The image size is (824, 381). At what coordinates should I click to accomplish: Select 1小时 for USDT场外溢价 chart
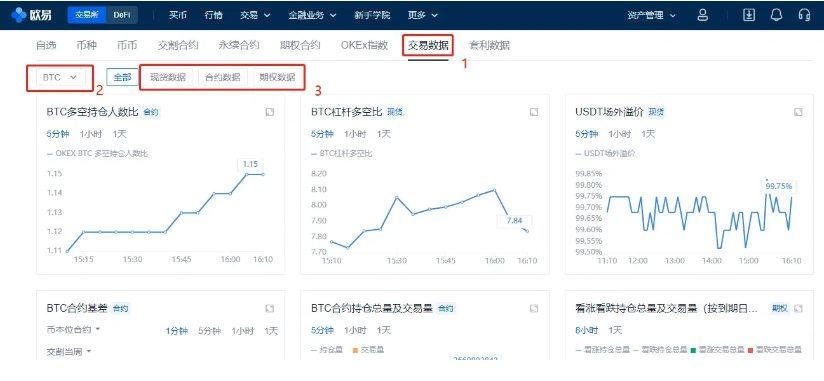620,134
